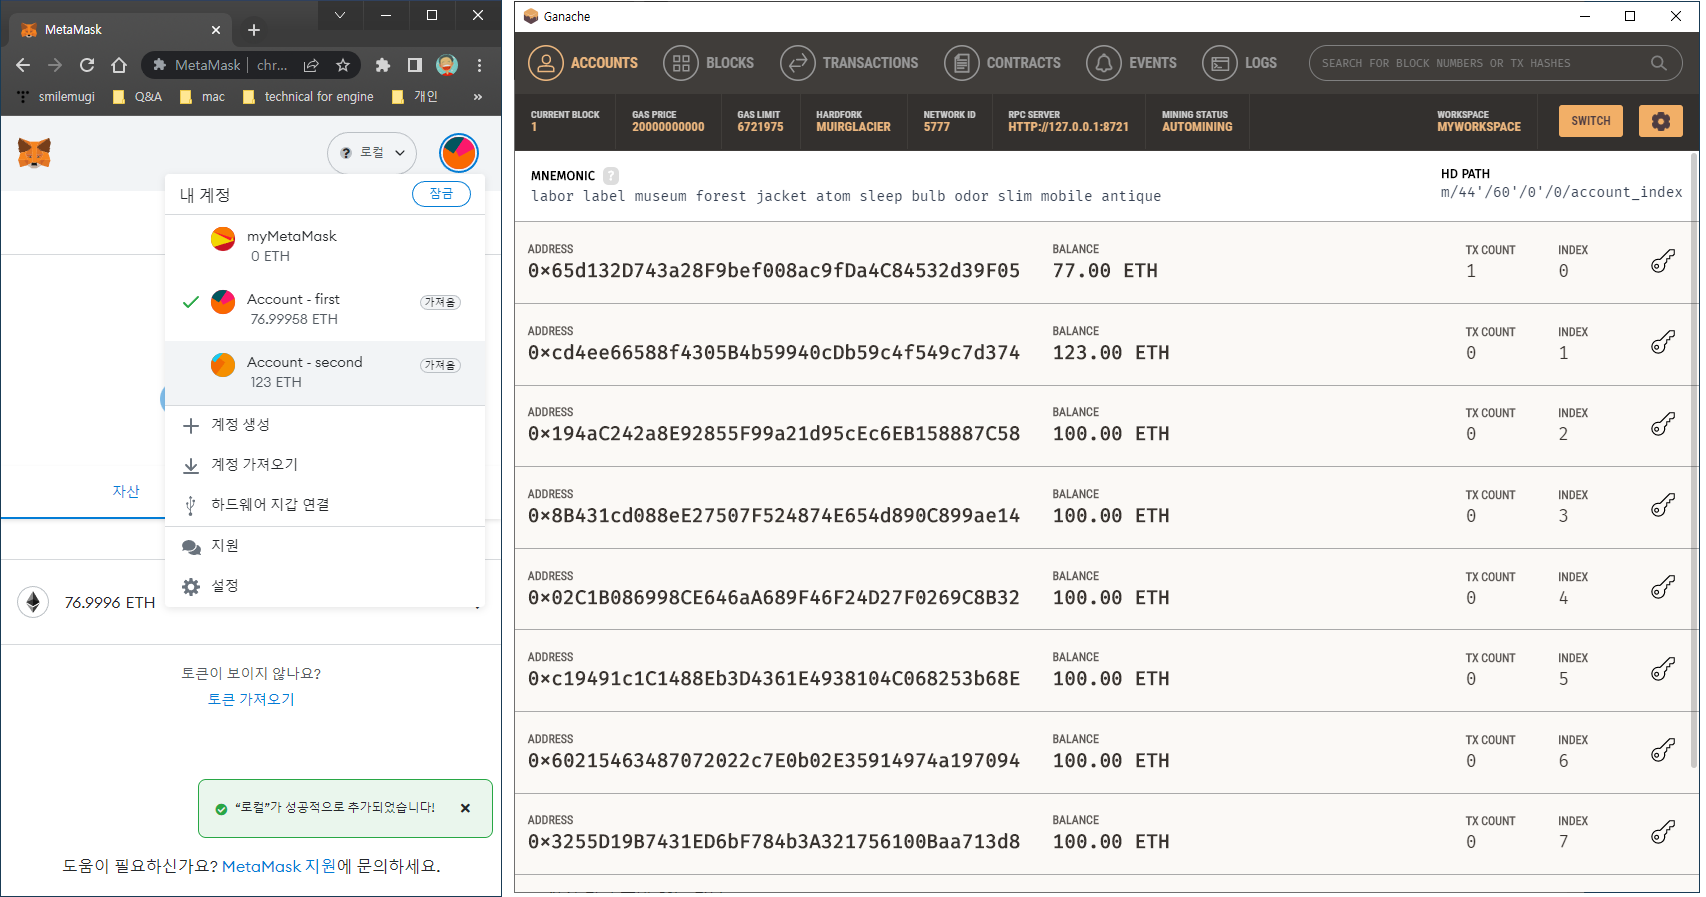Open Chrome profile avatar

pyautogui.click(x=447, y=65)
